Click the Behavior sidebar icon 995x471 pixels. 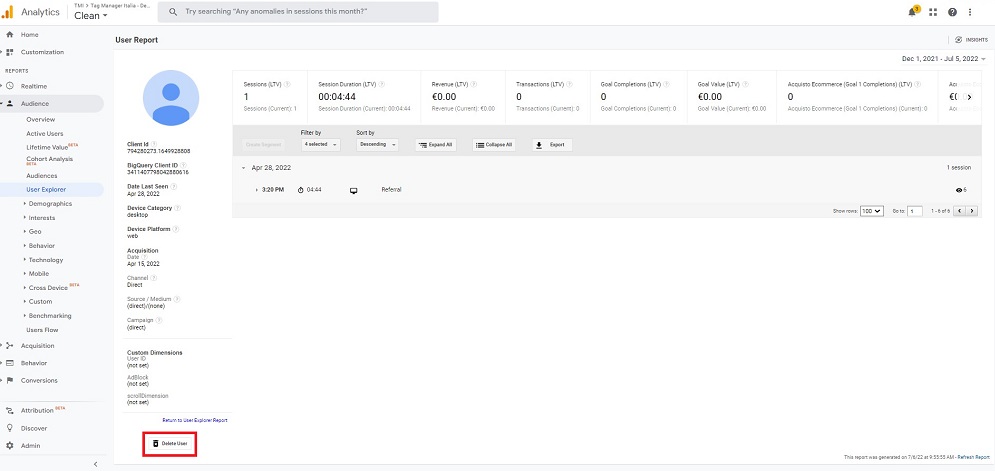pos(10,363)
